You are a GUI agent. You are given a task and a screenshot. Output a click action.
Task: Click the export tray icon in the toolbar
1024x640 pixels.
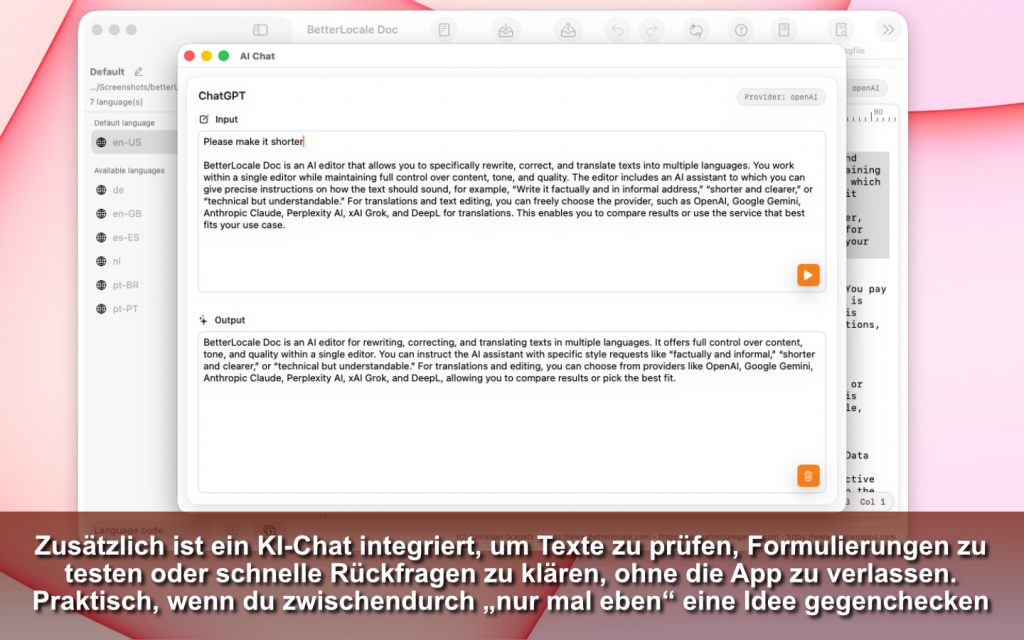click(x=567, y=30)
